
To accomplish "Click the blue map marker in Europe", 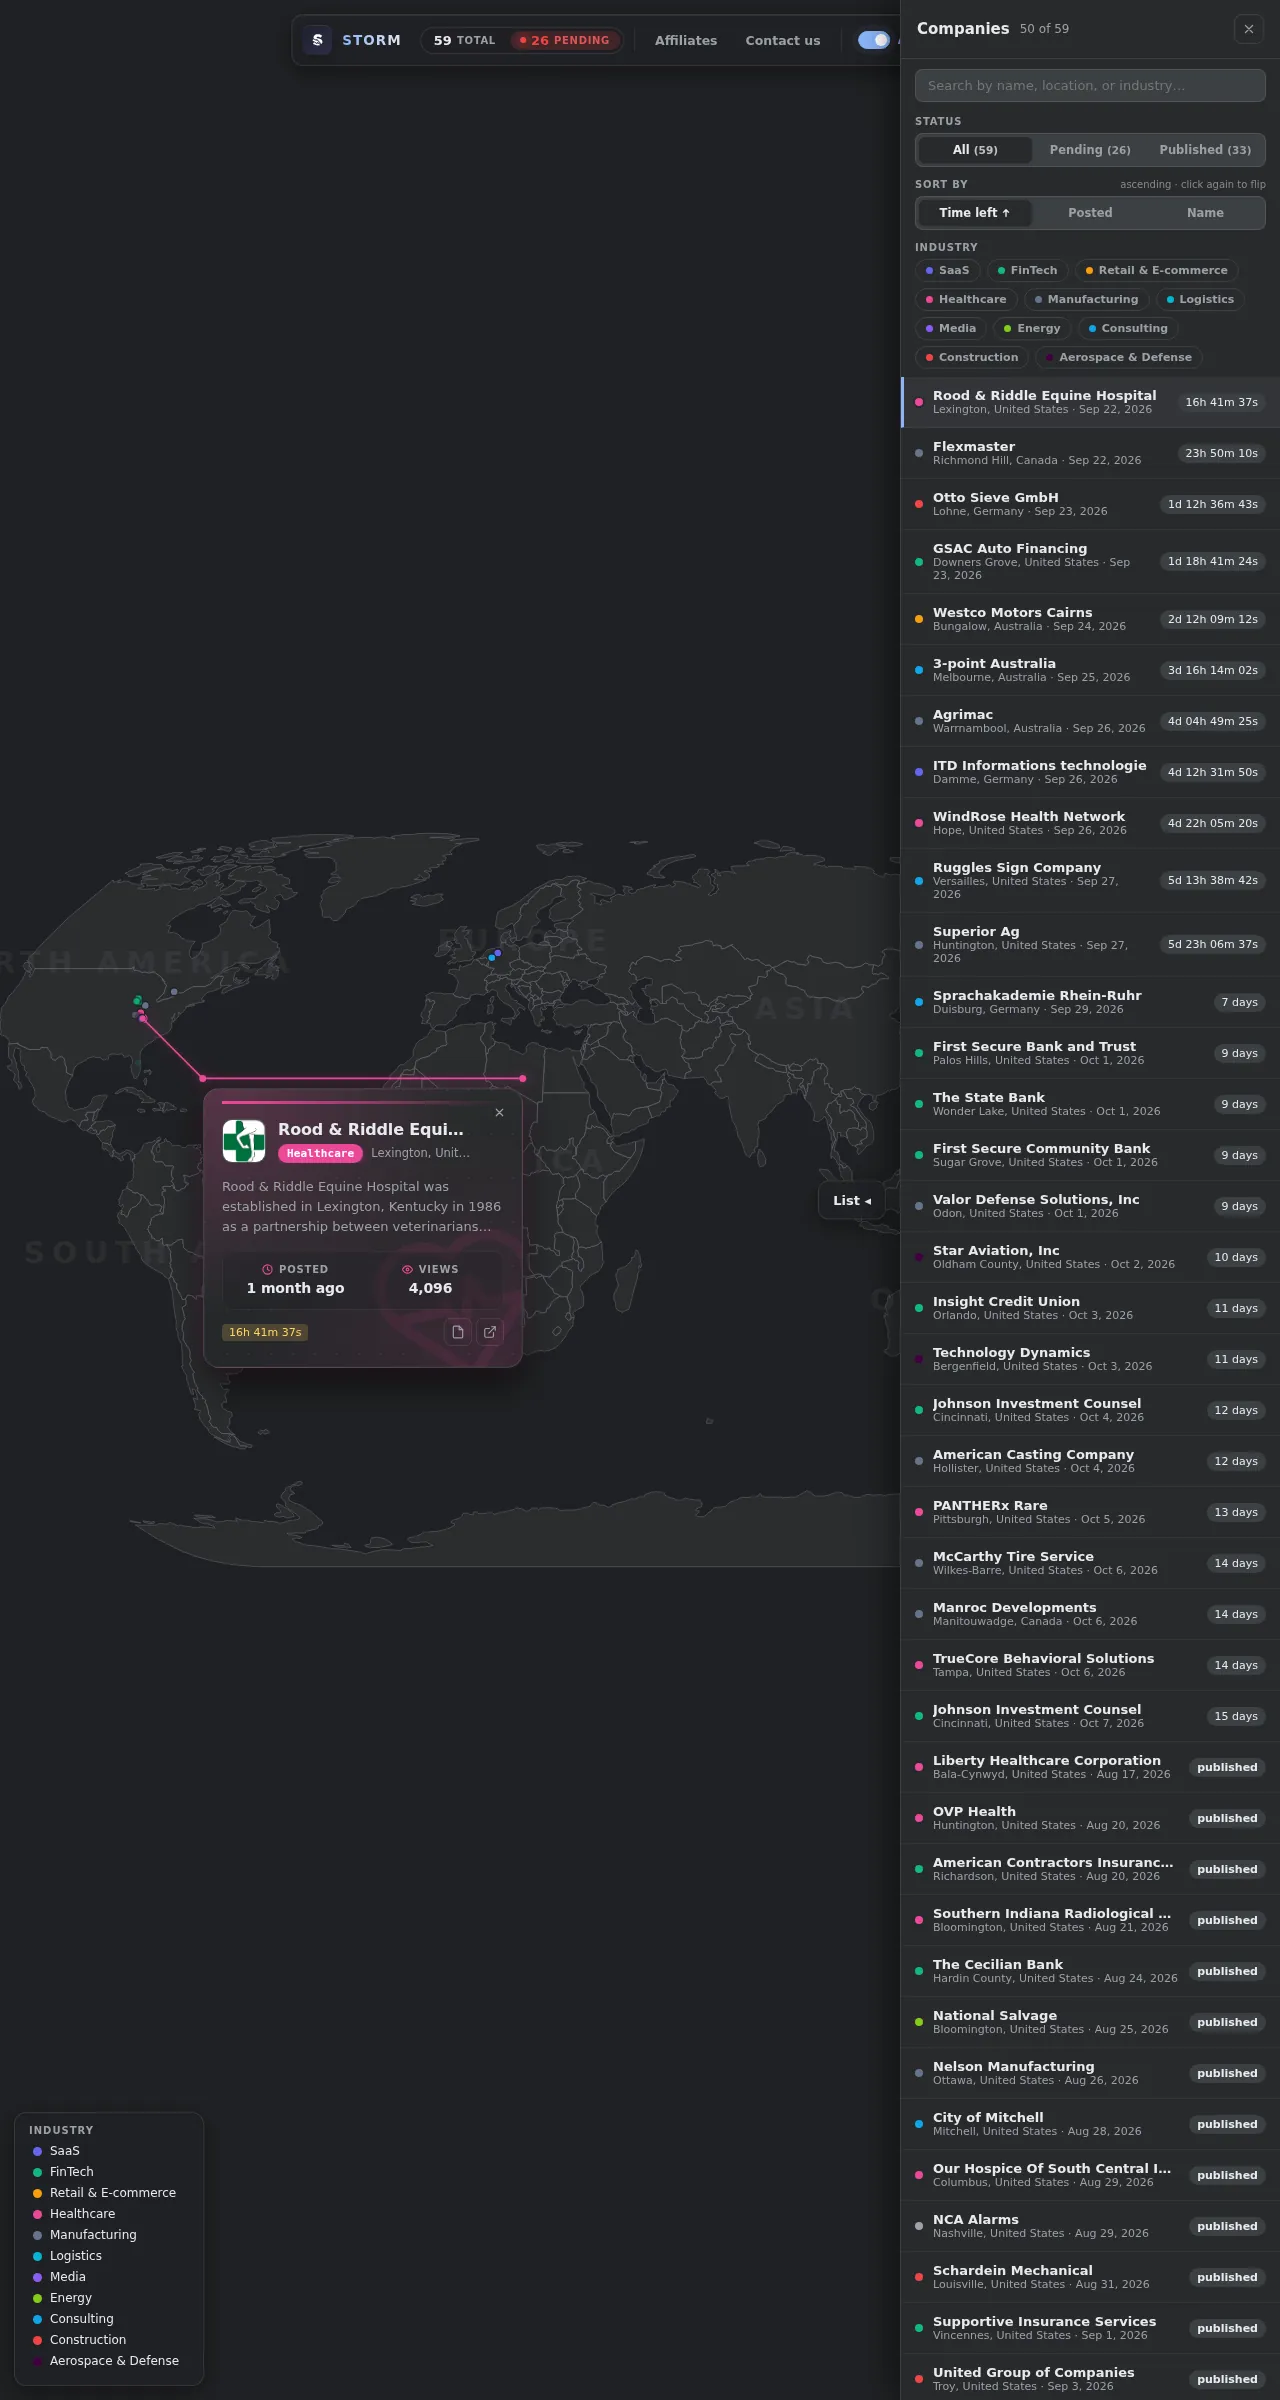I will pyautogui.click(x=491, y=957).
